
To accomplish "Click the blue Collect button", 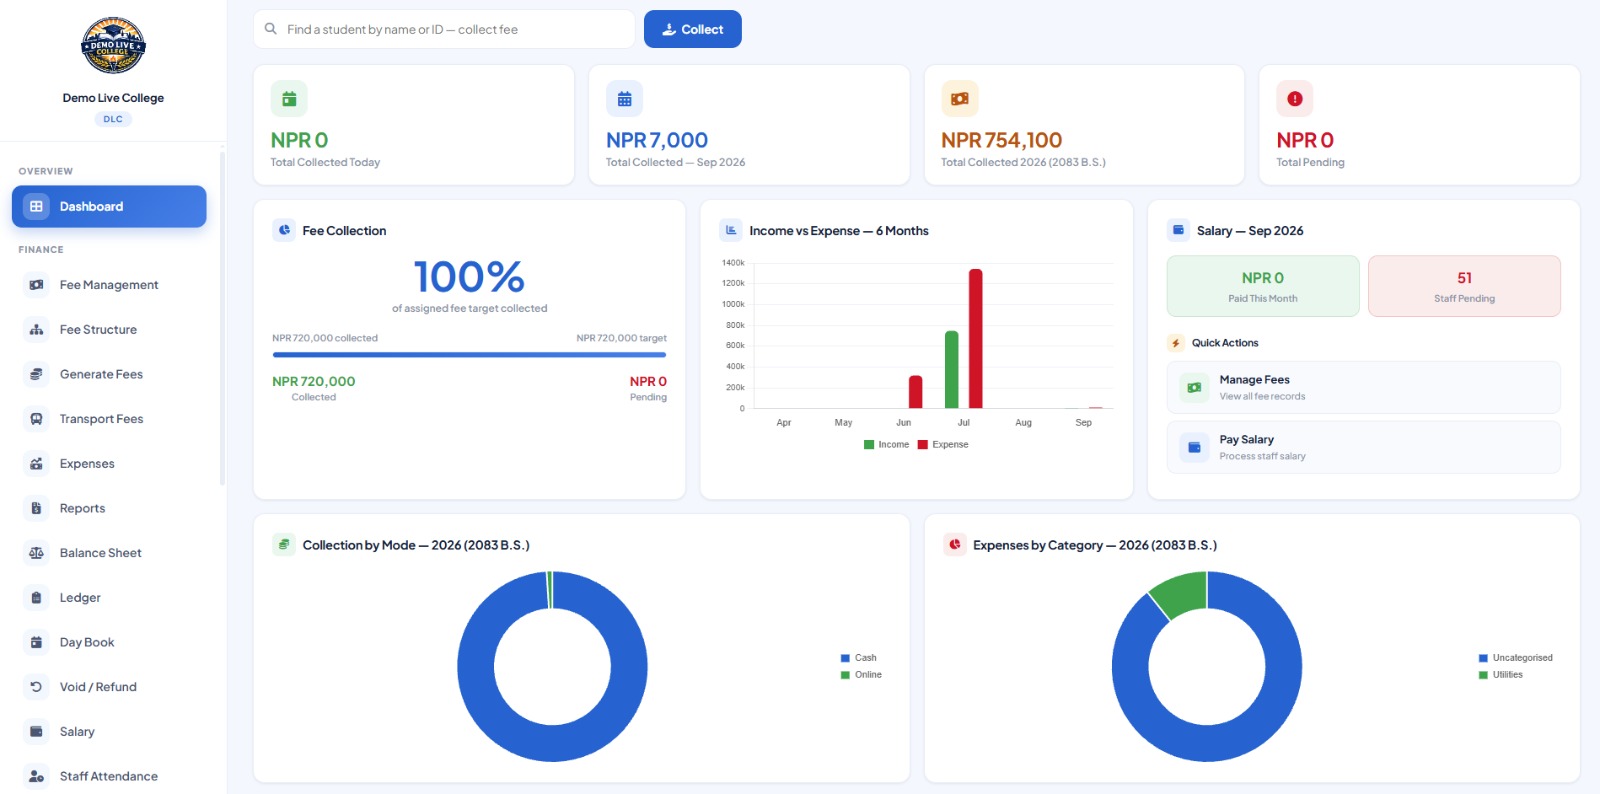I will pos(693,29).
